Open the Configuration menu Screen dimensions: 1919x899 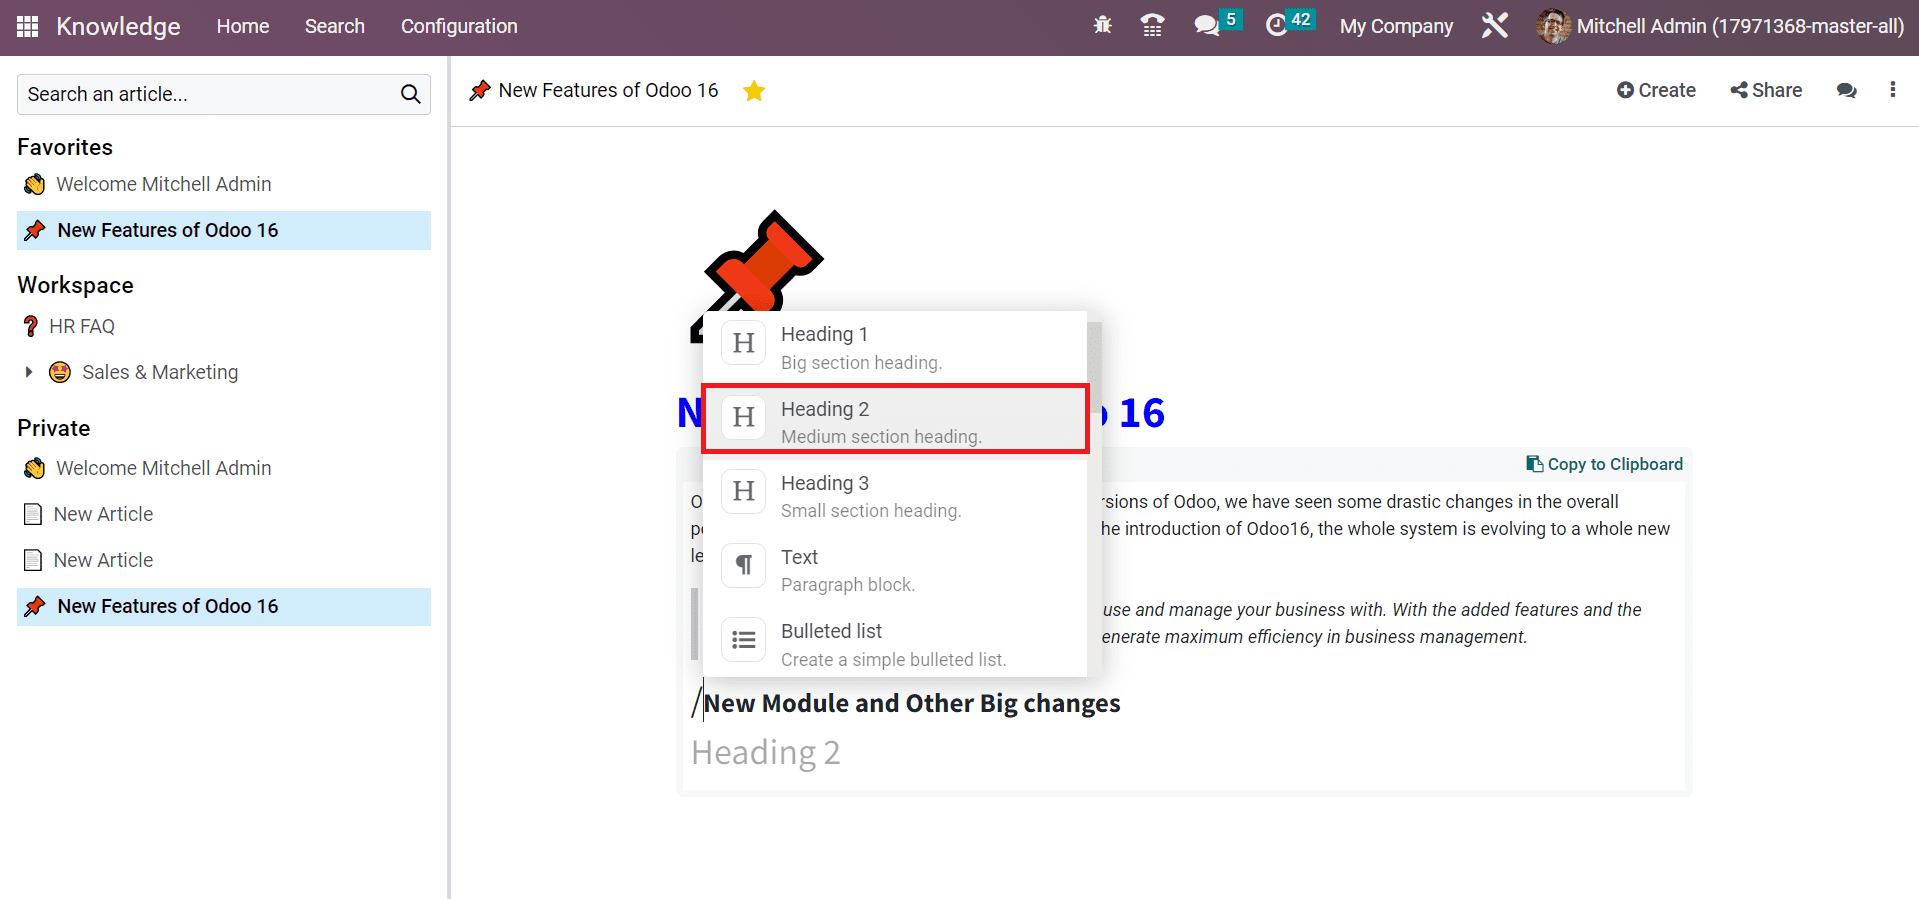(459, 26)
